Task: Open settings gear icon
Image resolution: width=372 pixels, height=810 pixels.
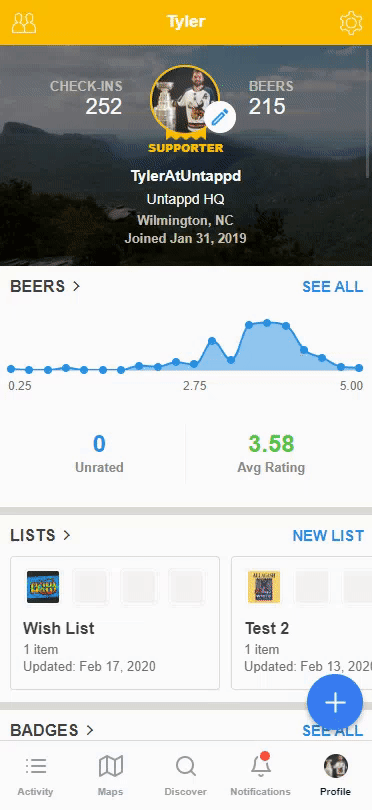Action: tap(350, 23)
